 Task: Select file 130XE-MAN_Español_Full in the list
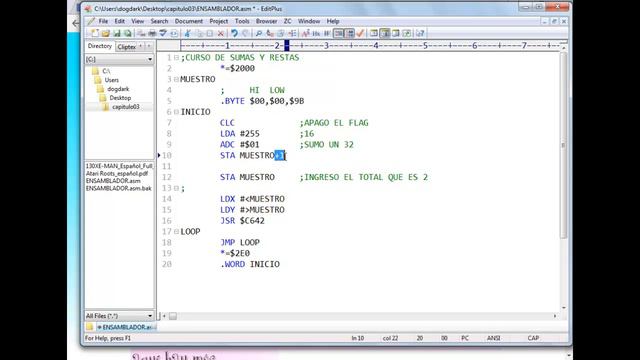[119, 166]
